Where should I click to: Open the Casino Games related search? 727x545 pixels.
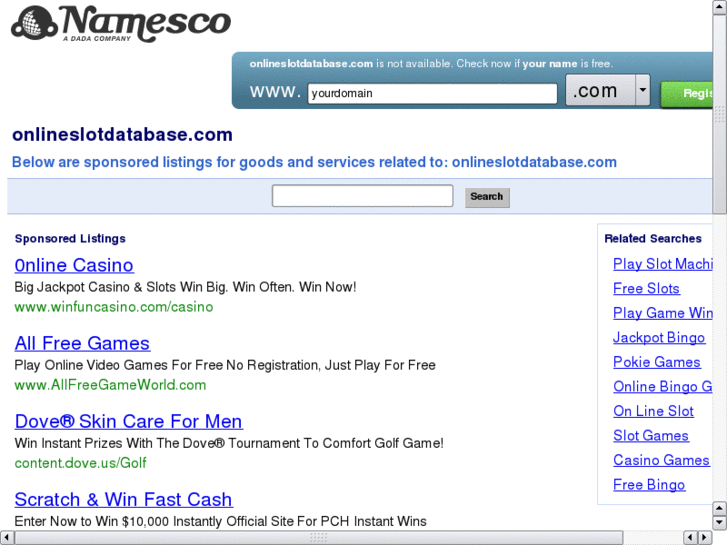pyautogui.click(x=661, y=460)
